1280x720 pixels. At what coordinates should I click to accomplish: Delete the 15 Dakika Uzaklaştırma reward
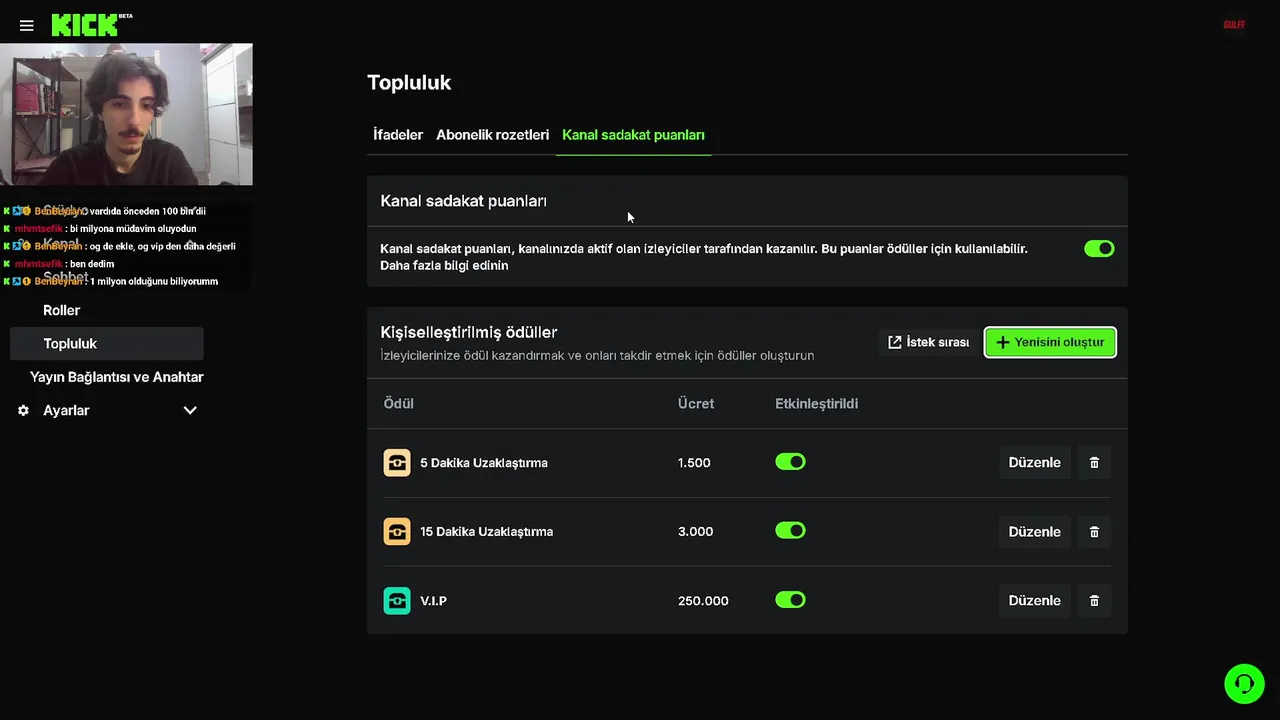tap(1094, 532)
